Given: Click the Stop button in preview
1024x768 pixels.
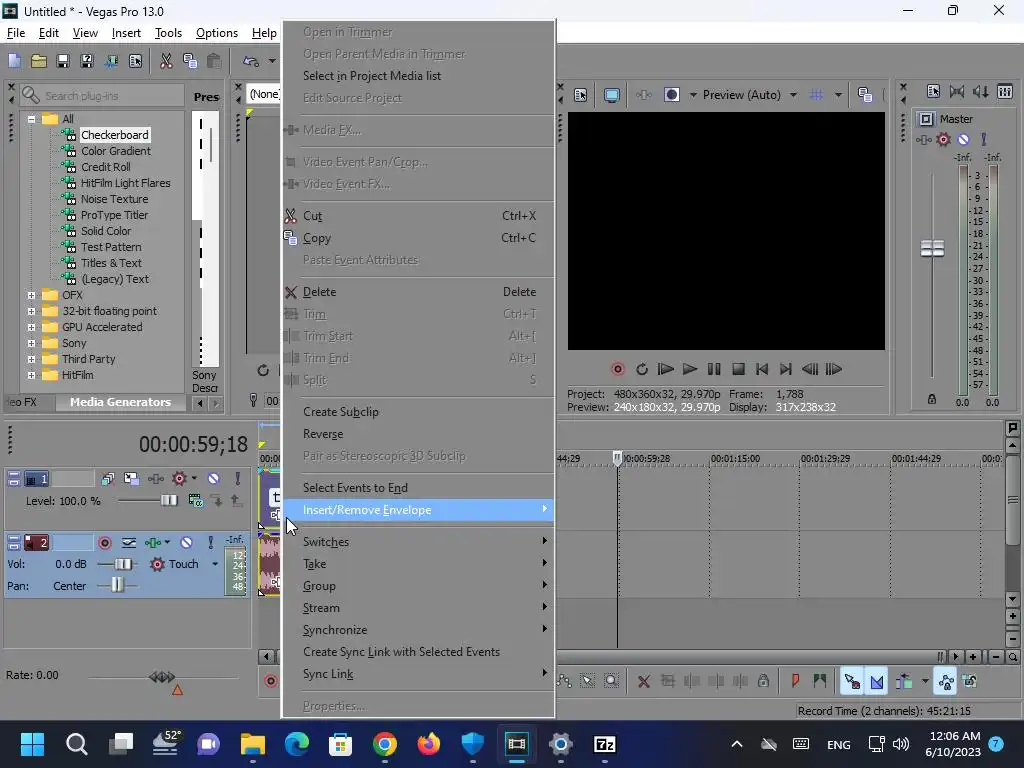Looking at the screenshot, I should pos(738,370).
